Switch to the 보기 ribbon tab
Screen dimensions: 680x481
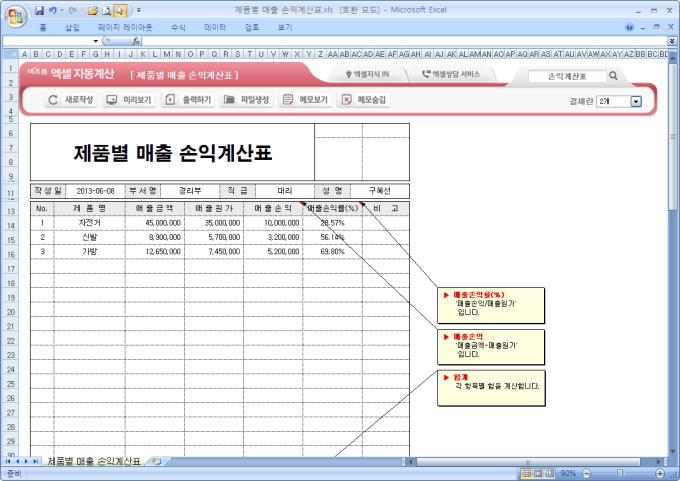pos(285,28)
